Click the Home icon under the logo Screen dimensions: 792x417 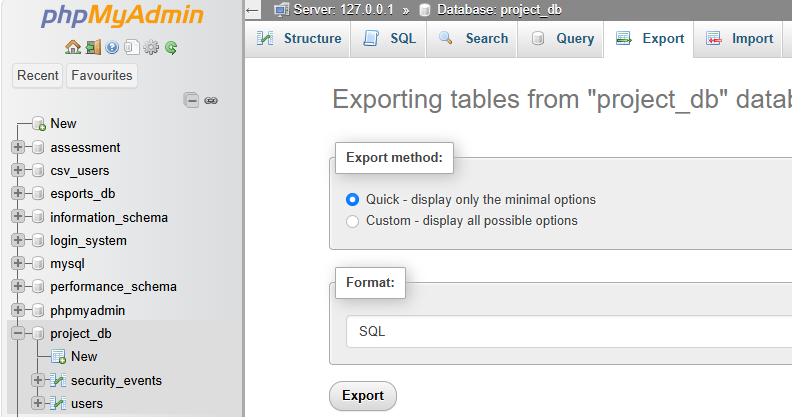[x=73, y=47]
